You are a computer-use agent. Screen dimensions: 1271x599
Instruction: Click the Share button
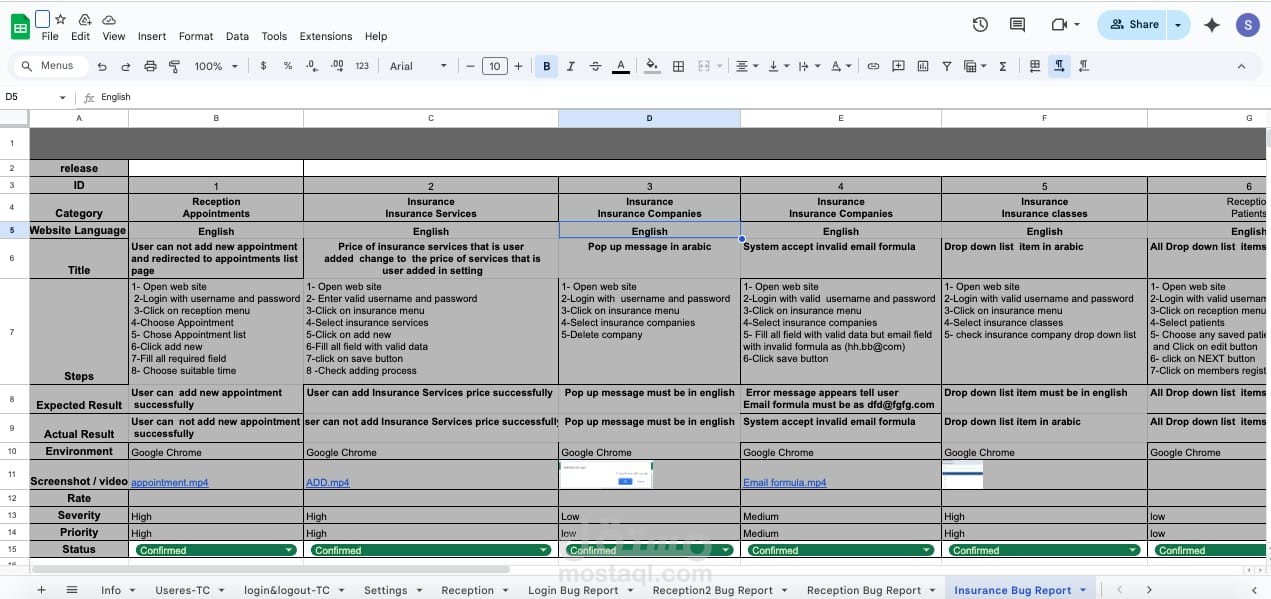click(x=1133, y=25)
